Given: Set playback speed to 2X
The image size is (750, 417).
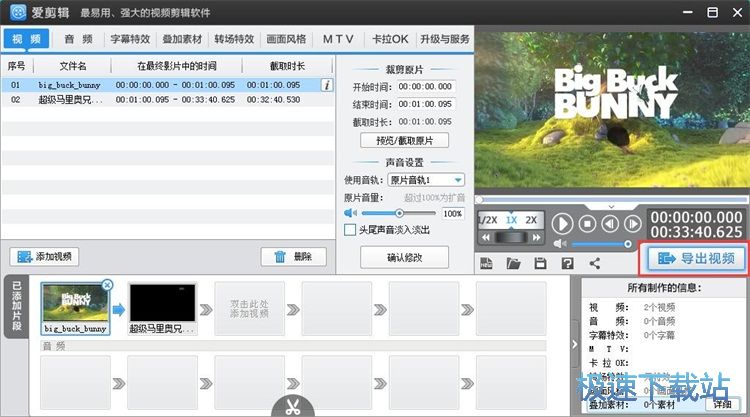Looking at the screenshot, I should [531, 220].
